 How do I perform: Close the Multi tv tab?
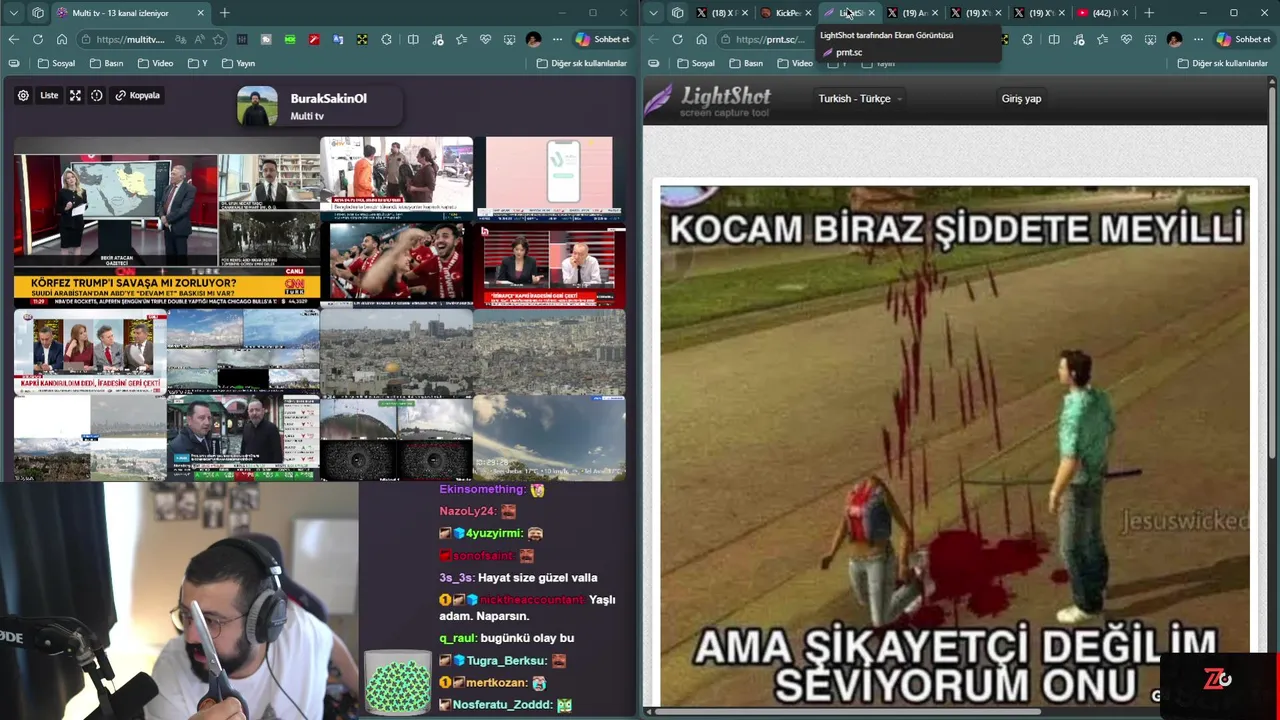[200, 13]
